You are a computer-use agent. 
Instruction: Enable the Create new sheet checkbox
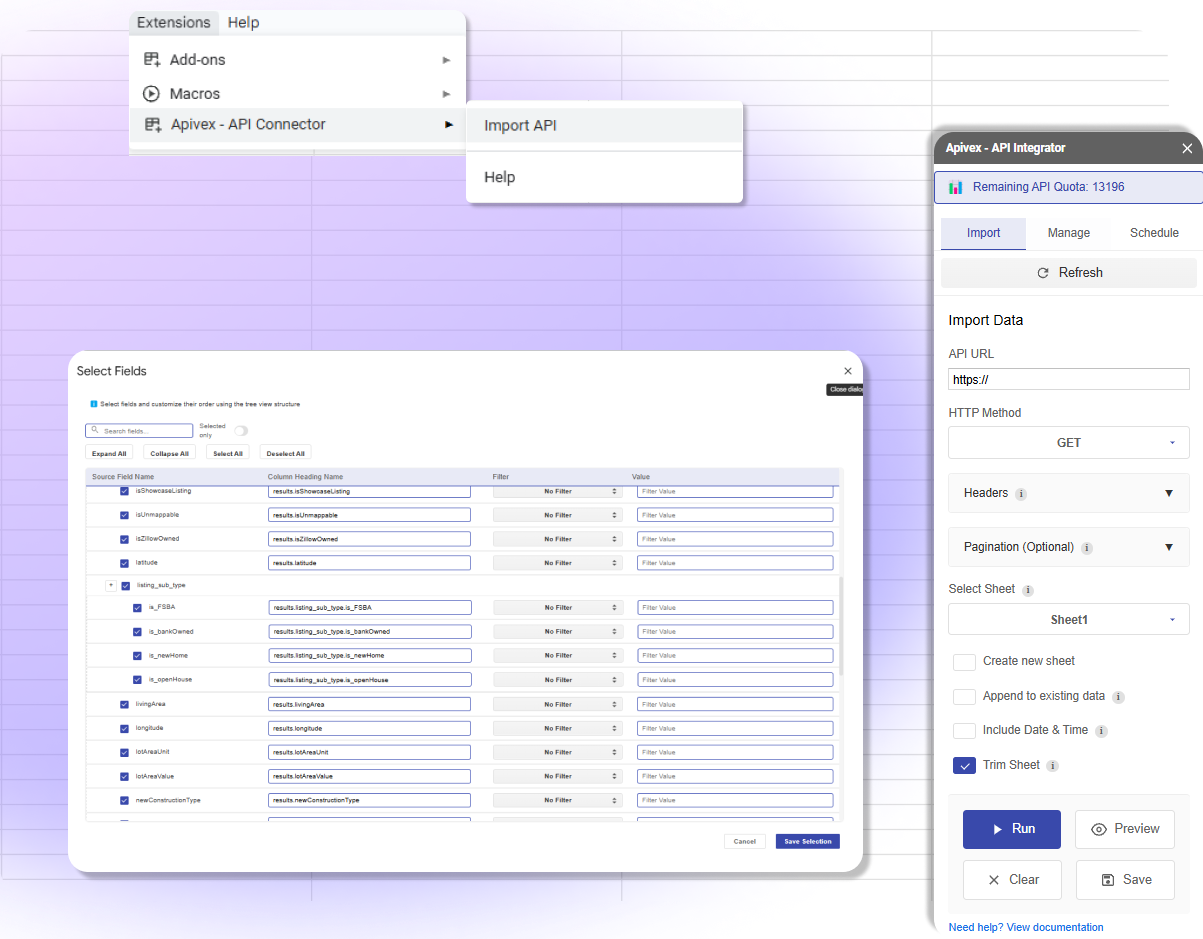[x=964, y=662]
